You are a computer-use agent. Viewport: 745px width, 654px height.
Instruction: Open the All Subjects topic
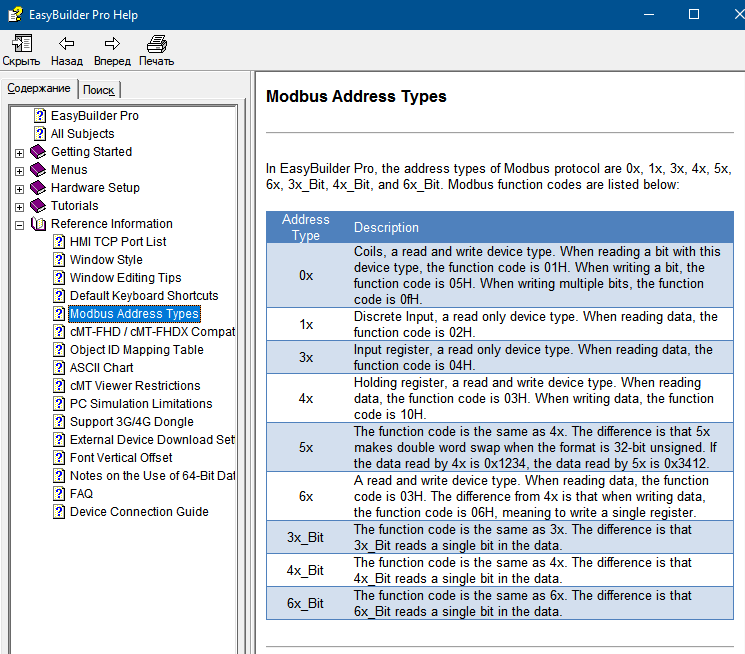tap(83, 134)
